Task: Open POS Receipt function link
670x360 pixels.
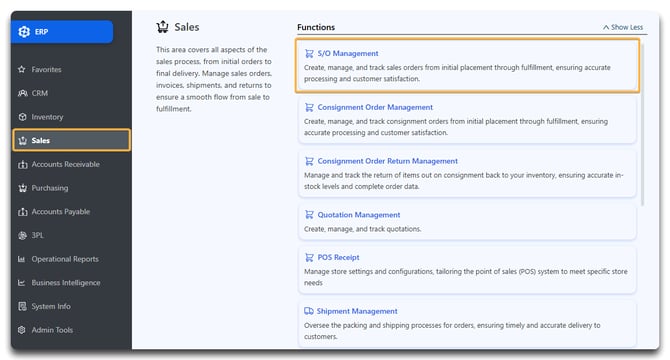Action: (x=338, y=258)
